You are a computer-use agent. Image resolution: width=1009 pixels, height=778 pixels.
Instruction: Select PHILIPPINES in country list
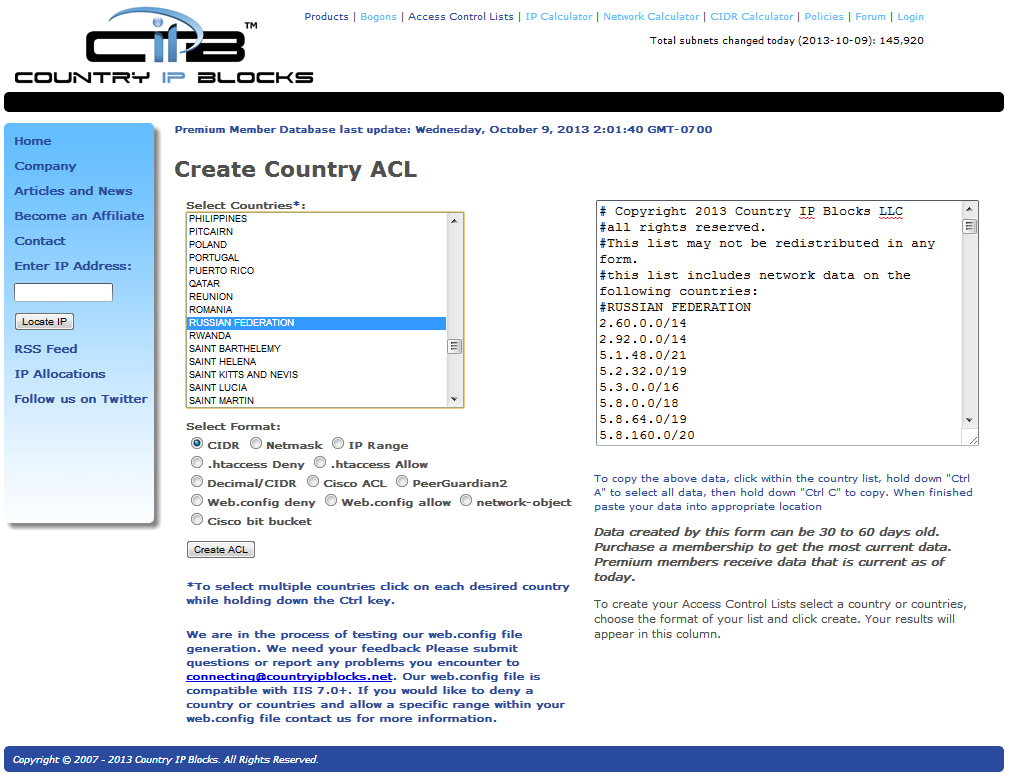[x=317, y=219]
